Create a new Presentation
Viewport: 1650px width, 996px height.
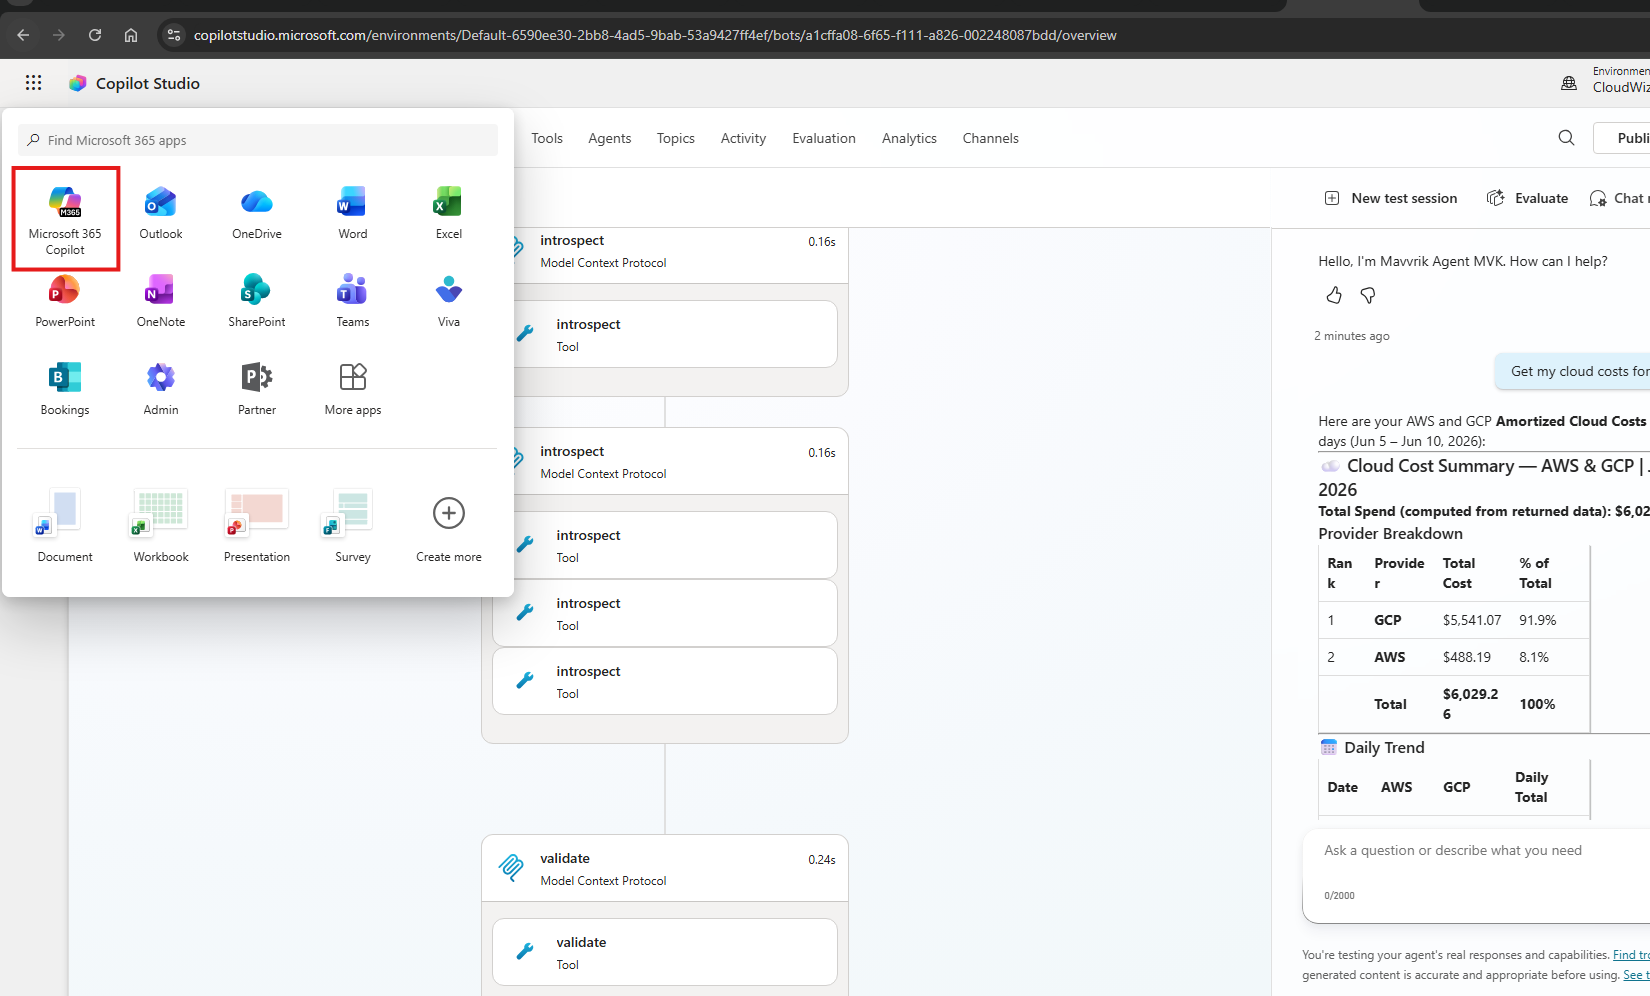click(x=257, y=527)
